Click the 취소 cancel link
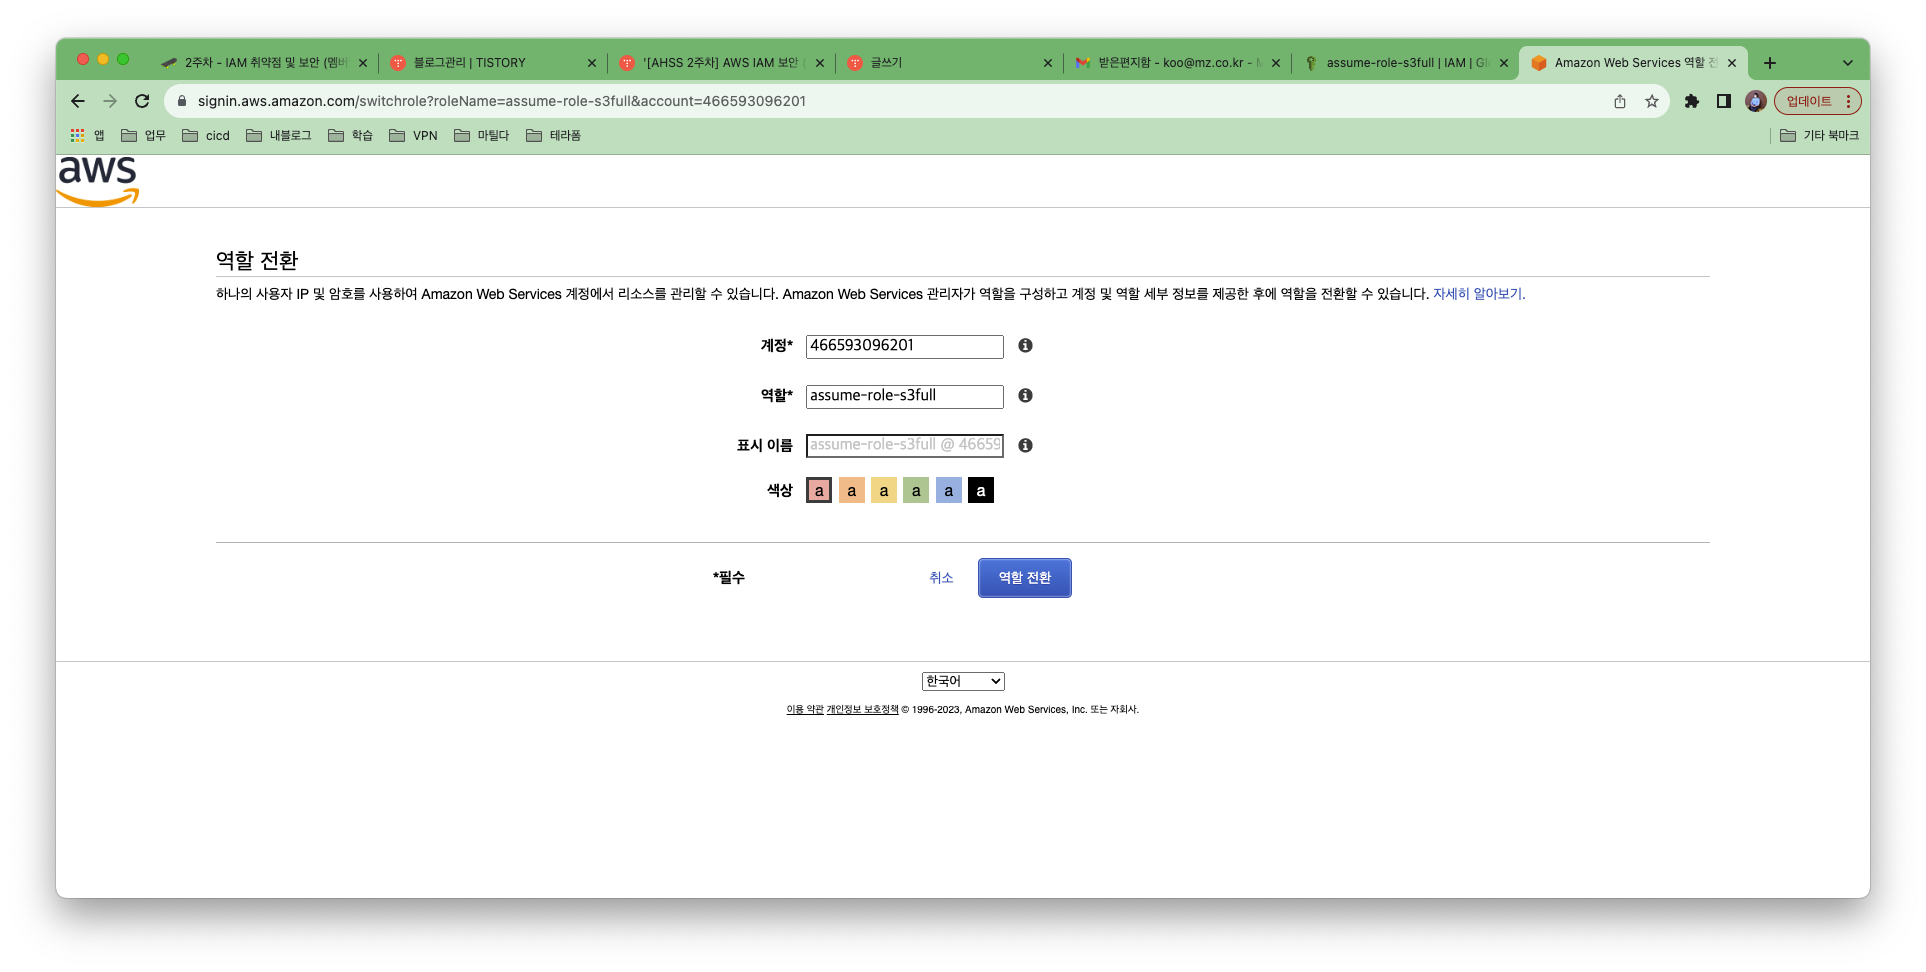 coord(941,578)
